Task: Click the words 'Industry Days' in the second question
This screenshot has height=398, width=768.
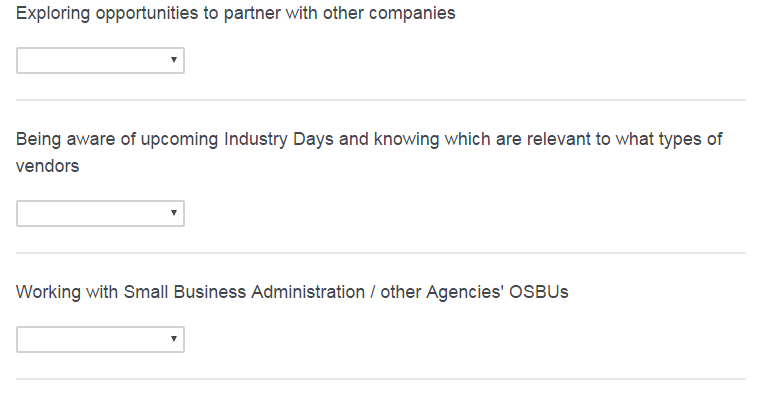Action: tap(279, 140)
